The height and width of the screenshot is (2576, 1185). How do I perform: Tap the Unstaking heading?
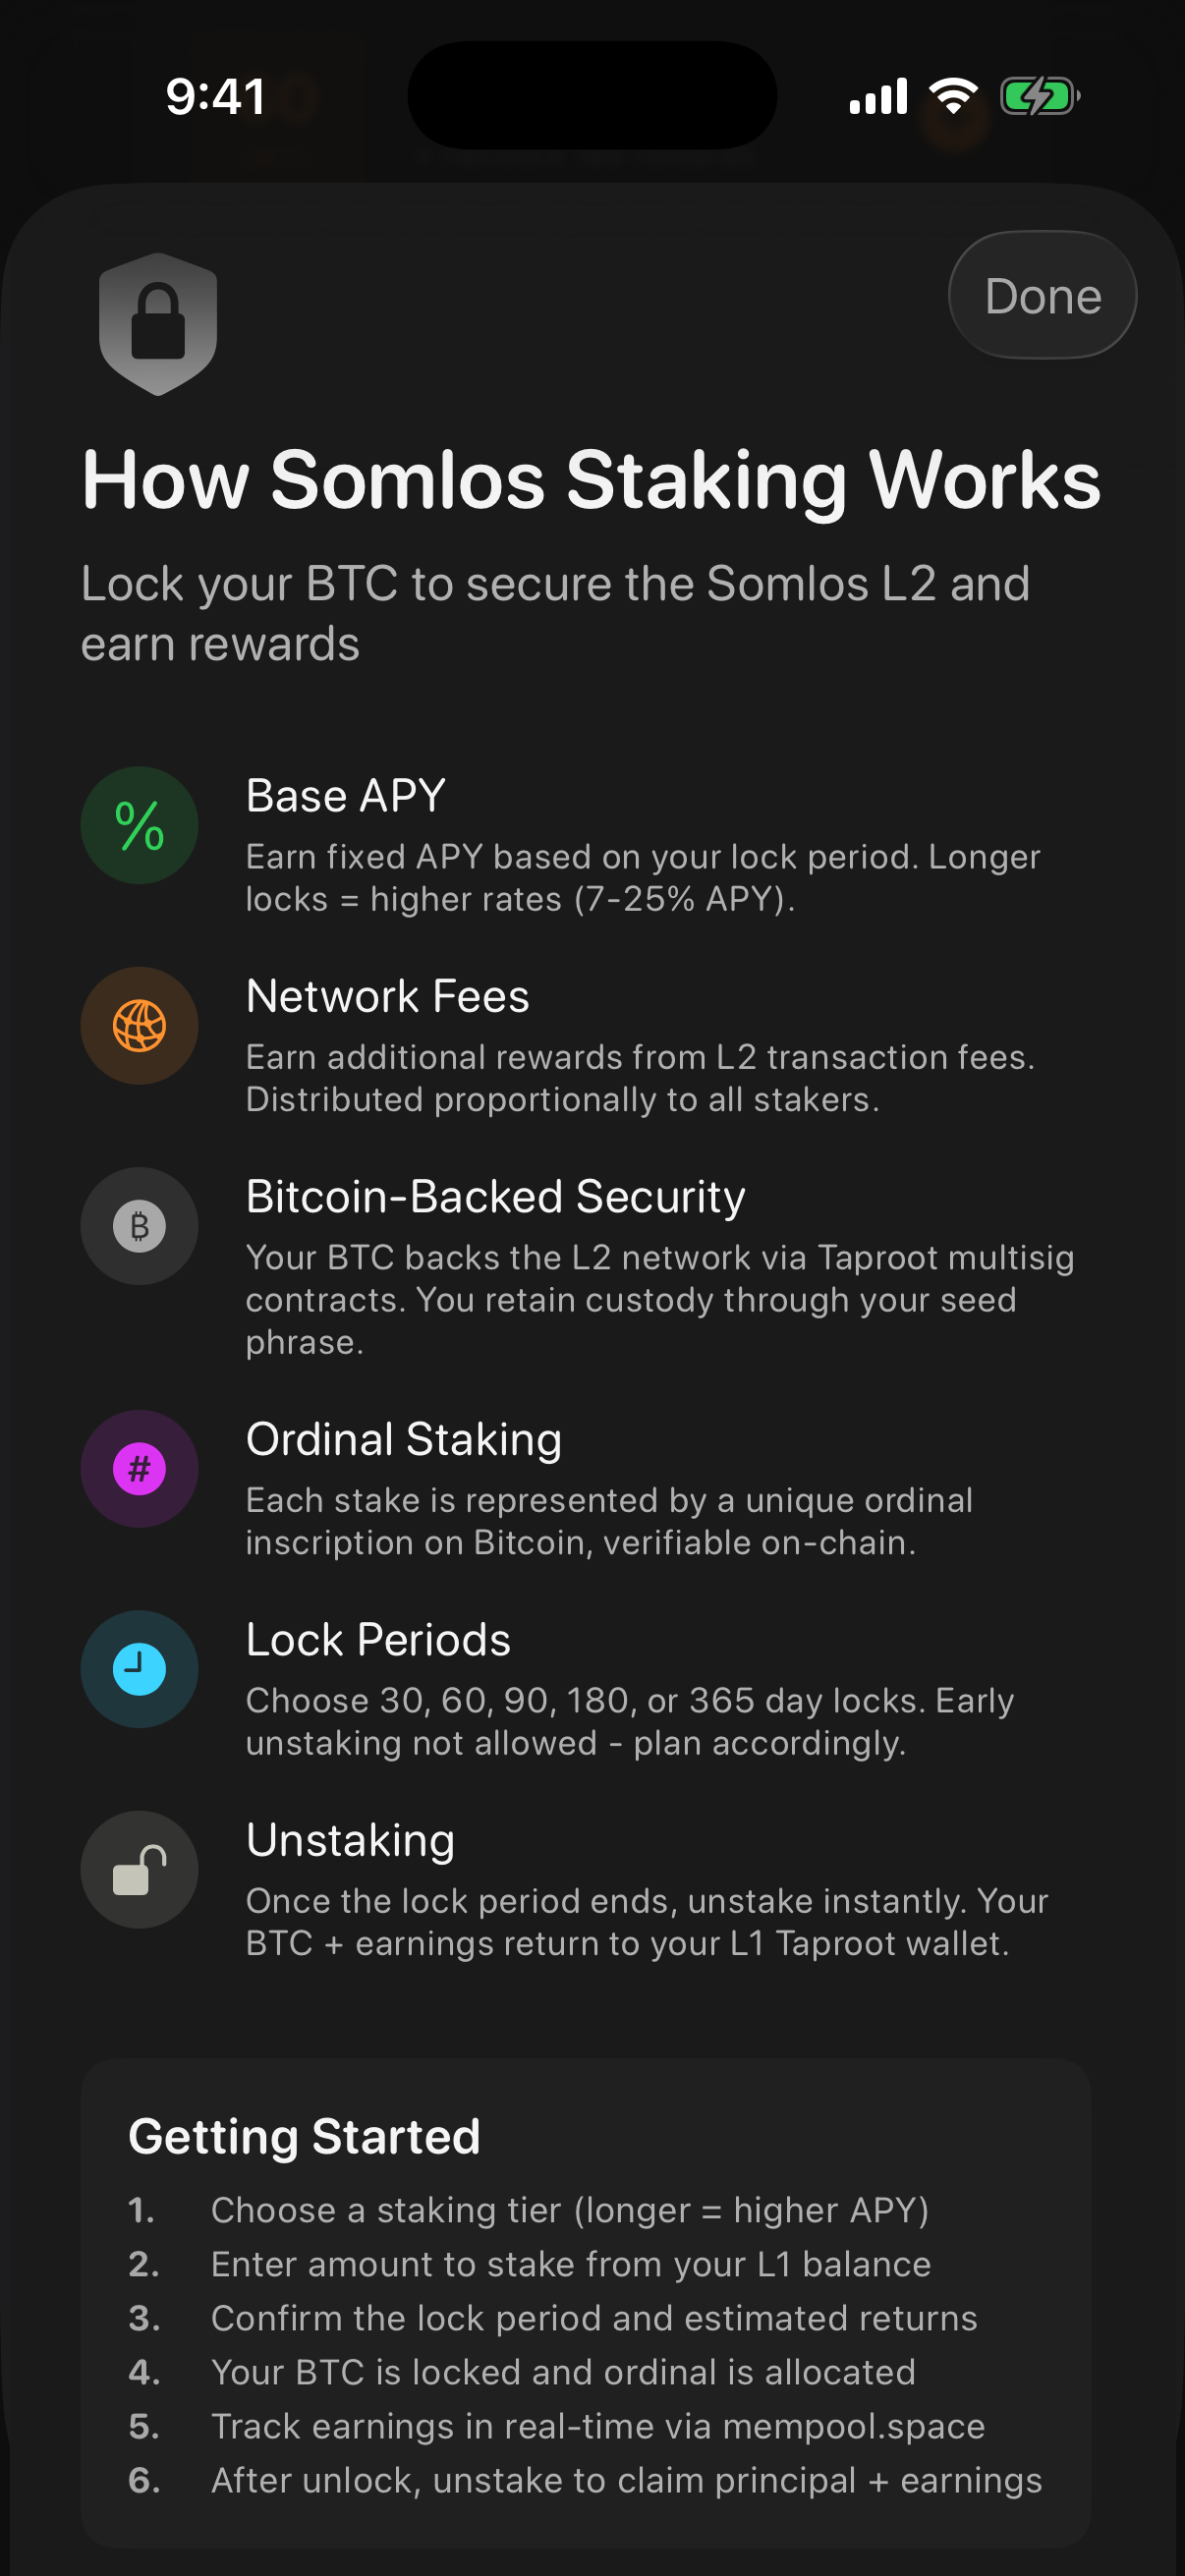(x=351, y=1840)
